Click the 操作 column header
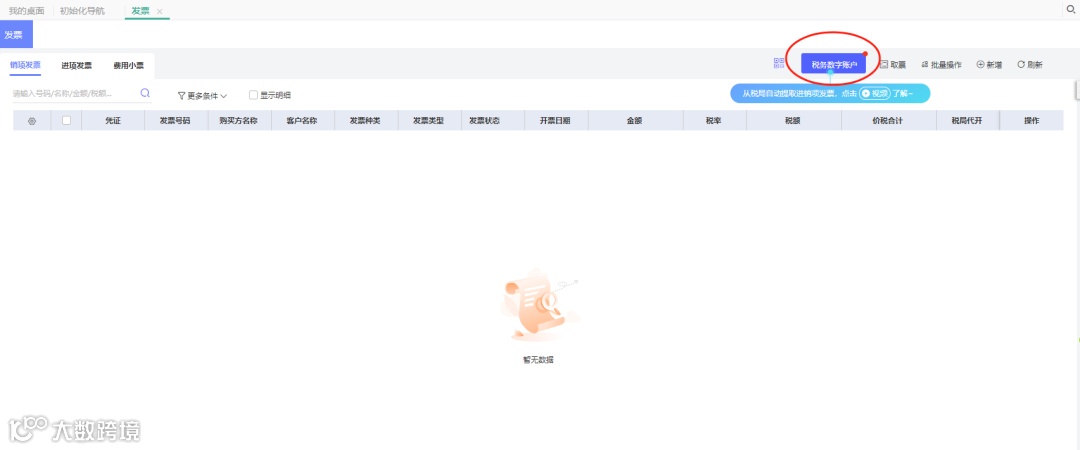Viewport: 1080px width, 450px height. click(x=1032, y=121)
